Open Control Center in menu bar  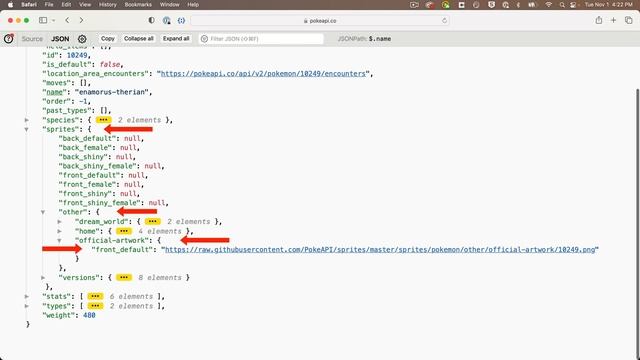tap(573, 4)
